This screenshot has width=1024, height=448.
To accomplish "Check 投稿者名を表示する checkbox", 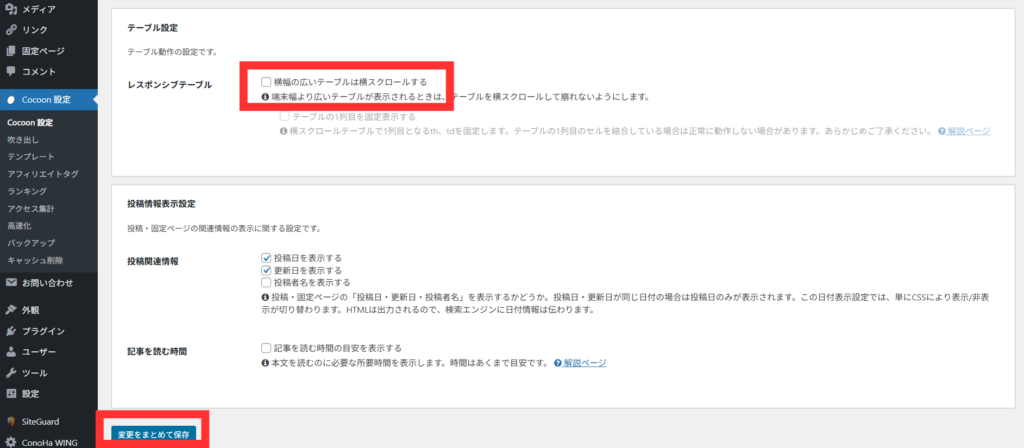I will point(266,283).
